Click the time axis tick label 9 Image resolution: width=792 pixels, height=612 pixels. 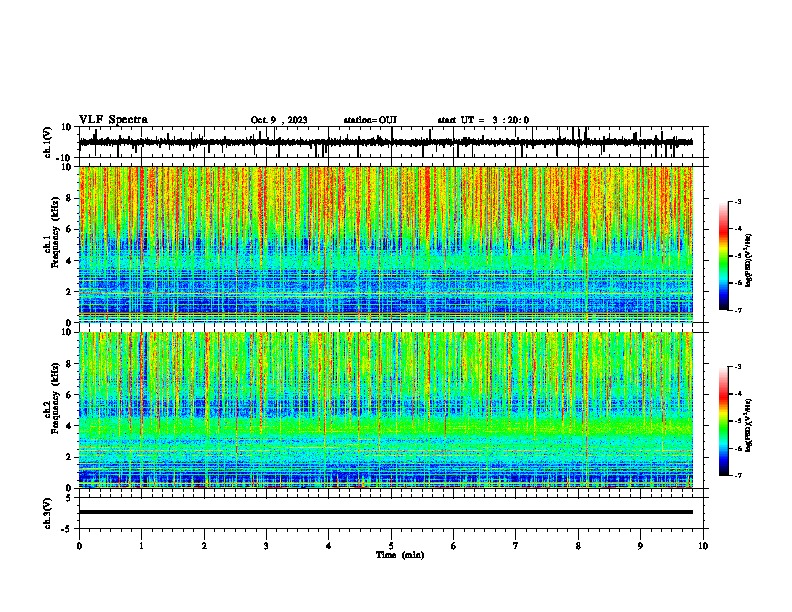640,546
